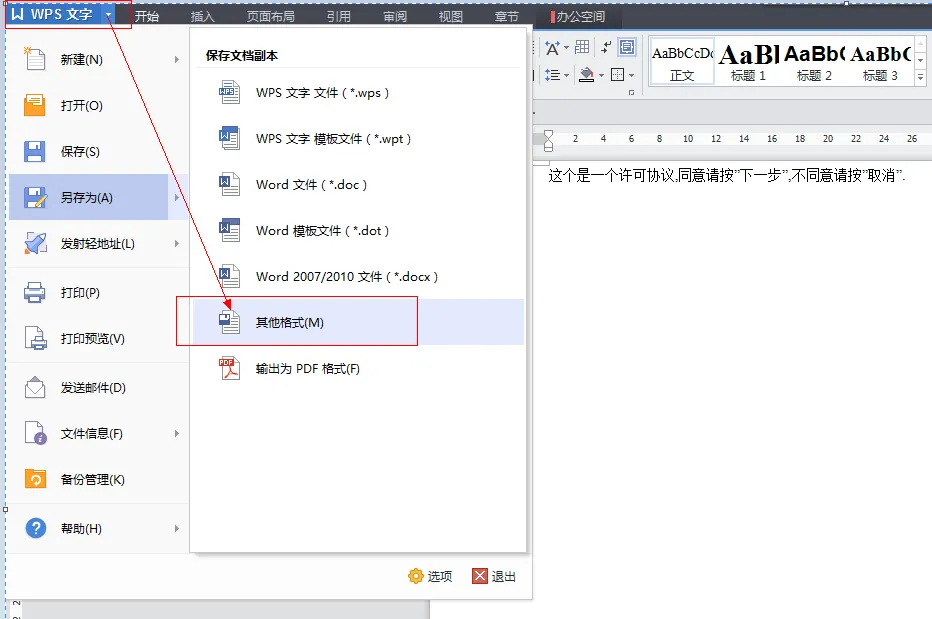The width and height of the screenshot is (932, 619).
Task: Click the Print printer icon
Action: coord(34,293)
